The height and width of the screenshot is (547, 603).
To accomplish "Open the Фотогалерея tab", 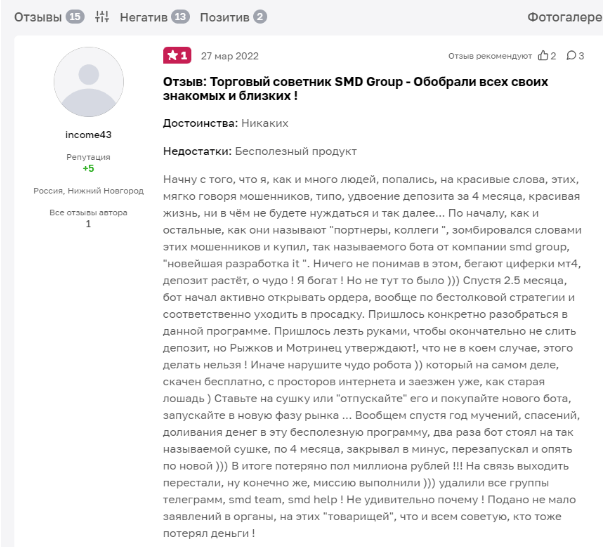I will (565, 17).
